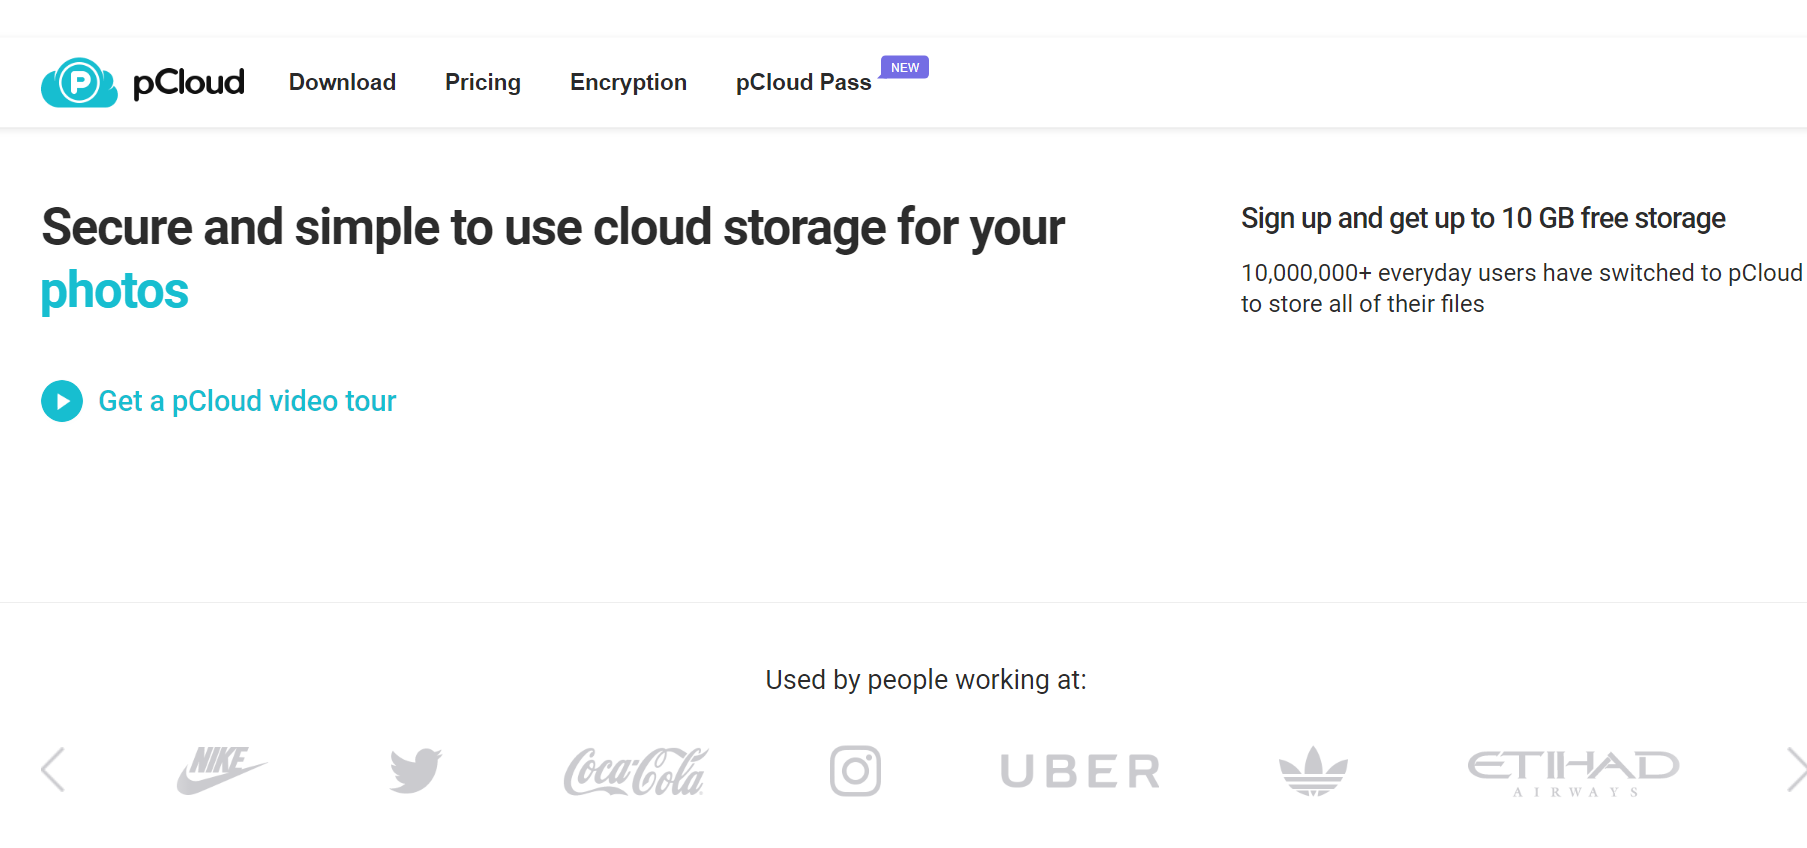
Task: Click the Coca-Cola logo
Action: 636,772
